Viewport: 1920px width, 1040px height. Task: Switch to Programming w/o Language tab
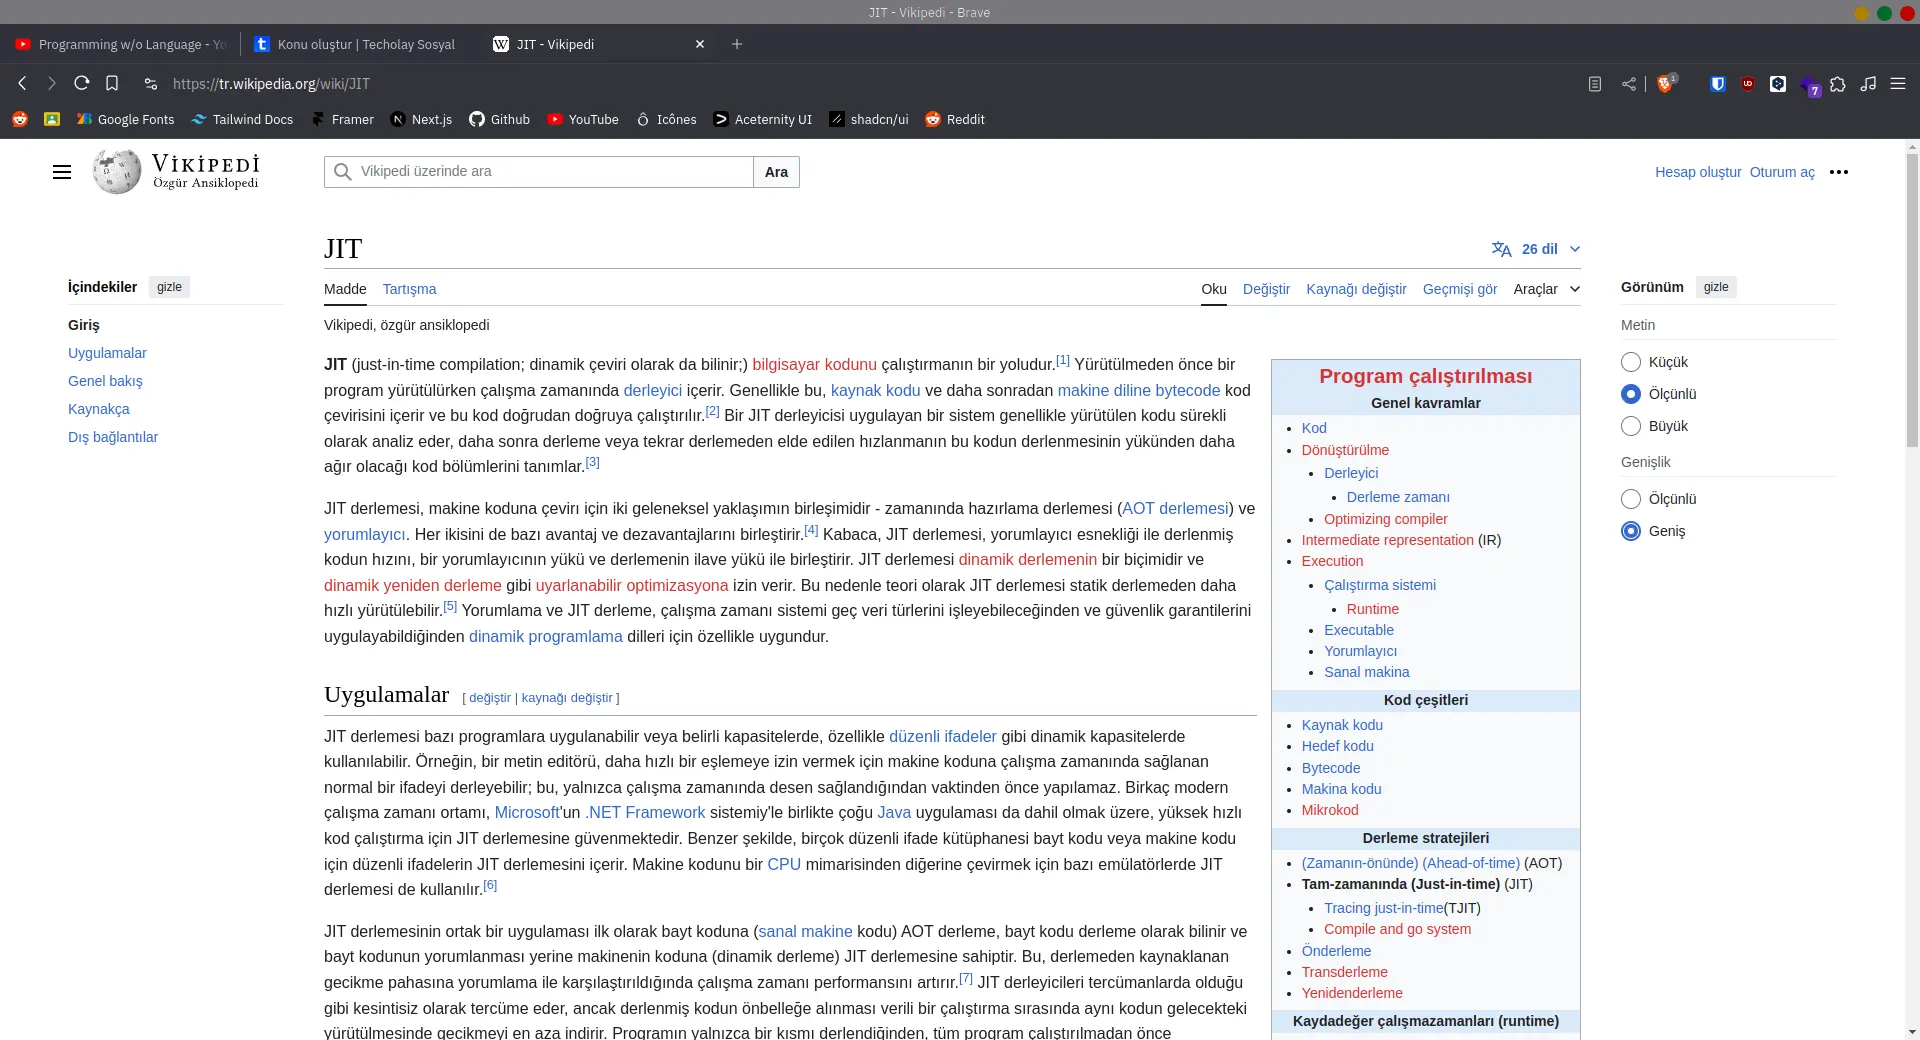[x=120, y=44]
